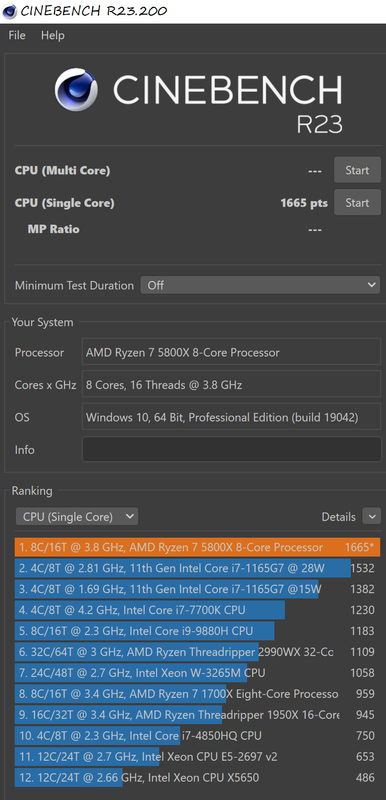The image size is (386, 800).
Task: Click the Your System section heading
Action: click(x=42, y=322)
